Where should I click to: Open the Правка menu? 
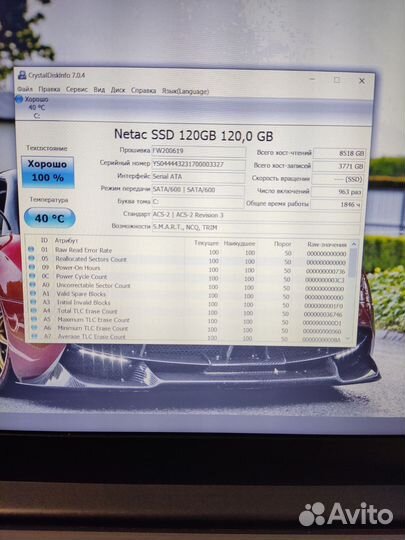(49, 89)
